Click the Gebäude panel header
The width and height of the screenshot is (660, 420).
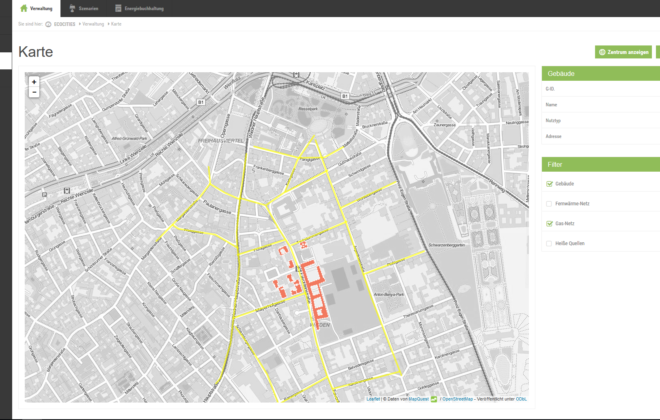point(601,74)
